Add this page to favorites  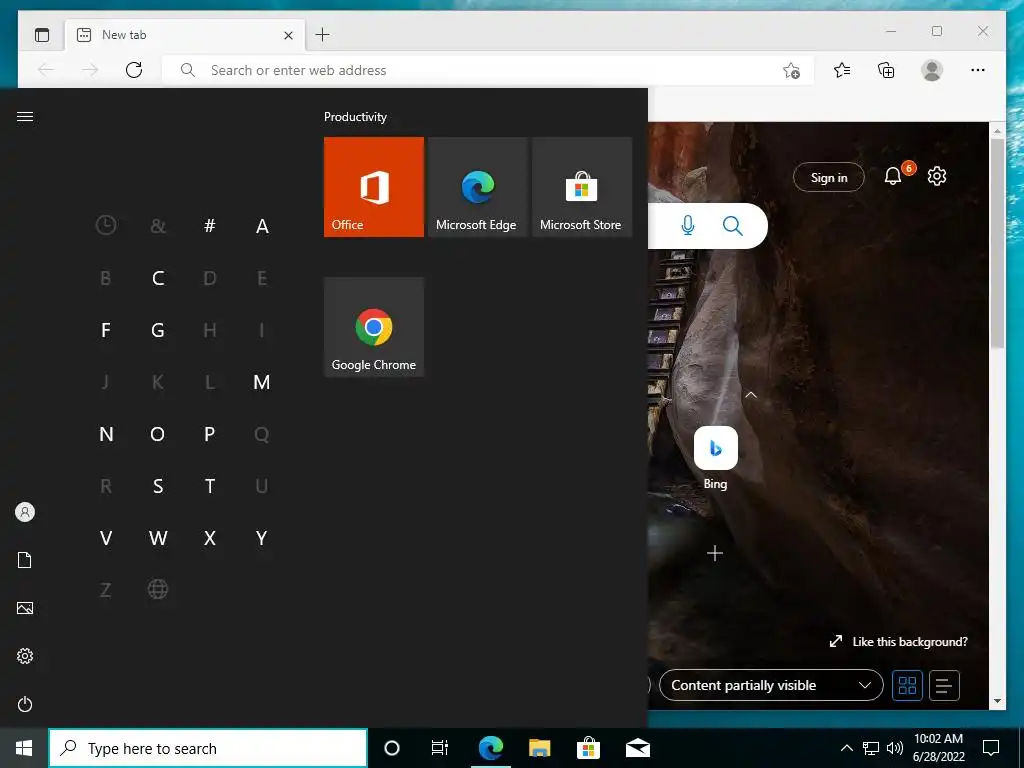click(x=792, y=71)
